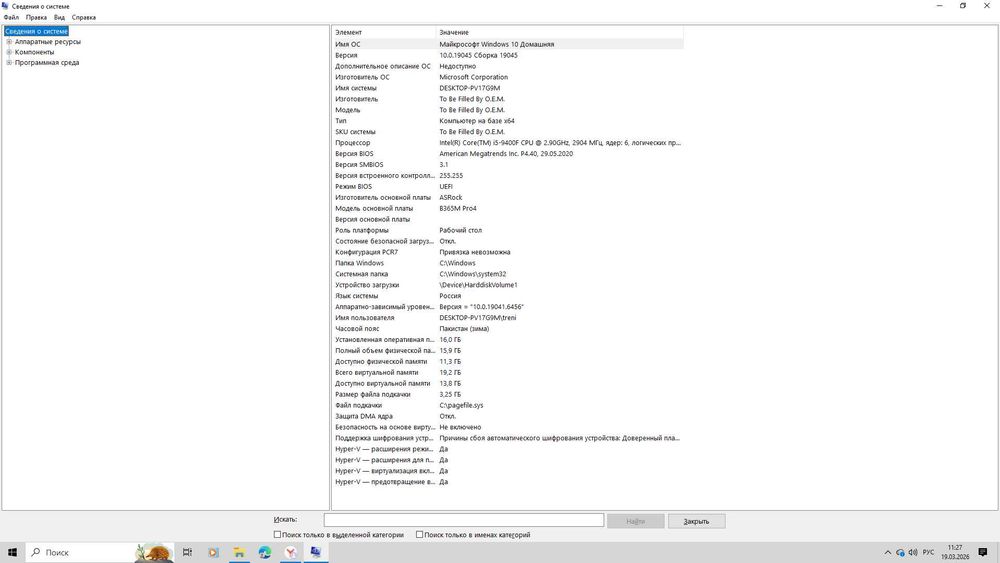Select the Язык системы row
Screen dimensions: 1000x563
pyautogui.click(x=508, y=296)
